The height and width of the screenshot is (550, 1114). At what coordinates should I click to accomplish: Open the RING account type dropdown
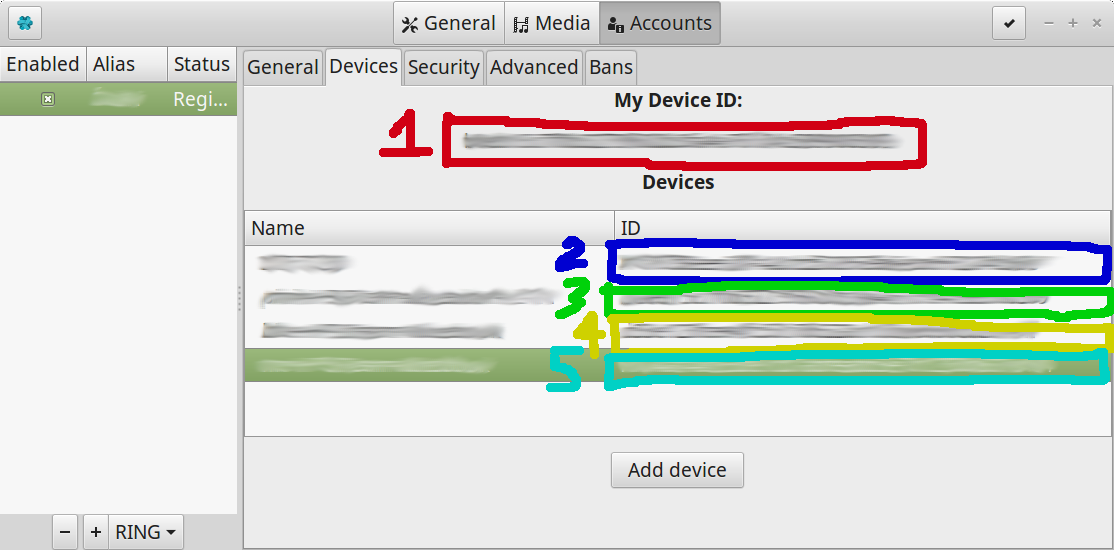point(146,532)
